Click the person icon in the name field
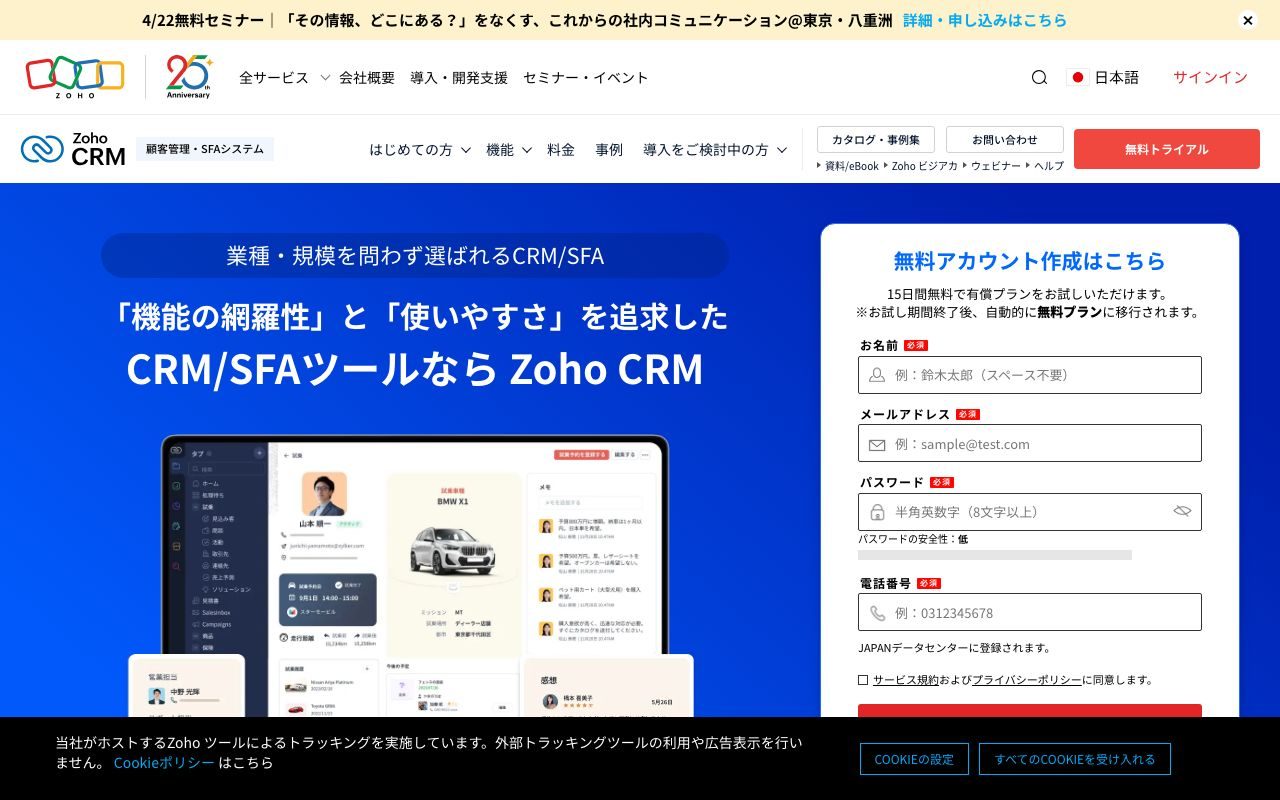The width and height of the screenshot is (1280, 800). [875, 375]
